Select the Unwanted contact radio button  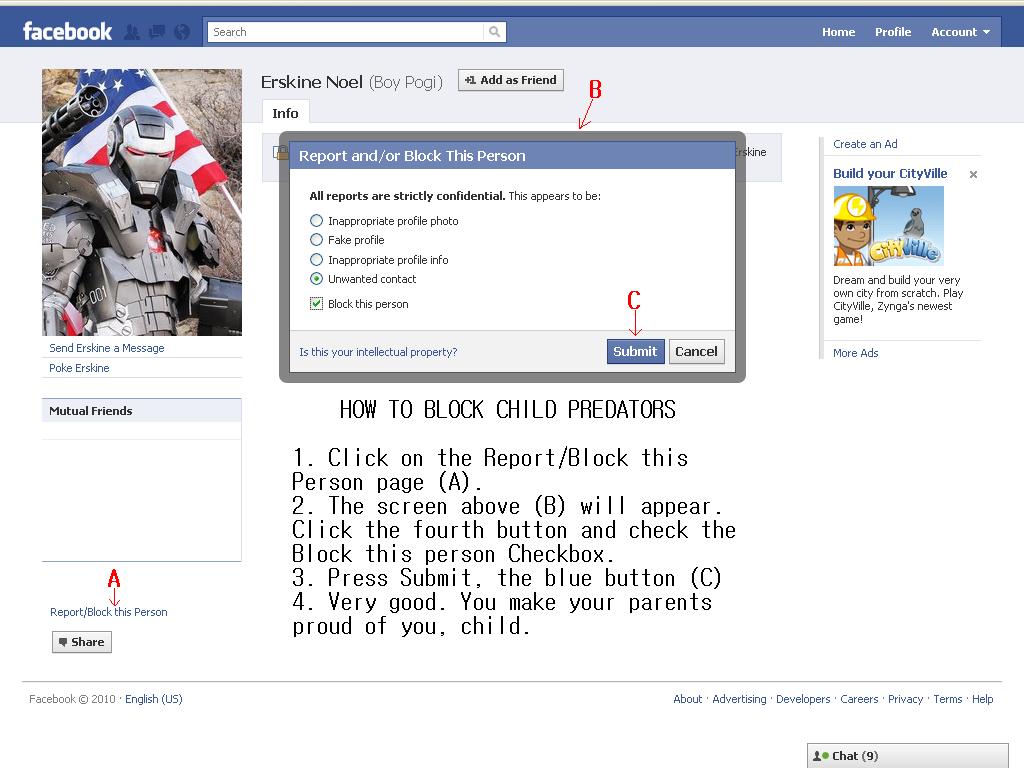317,279
